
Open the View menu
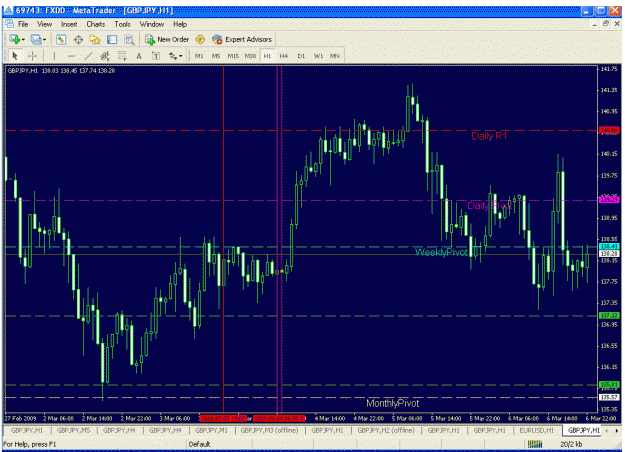click(x=45, y=24)
